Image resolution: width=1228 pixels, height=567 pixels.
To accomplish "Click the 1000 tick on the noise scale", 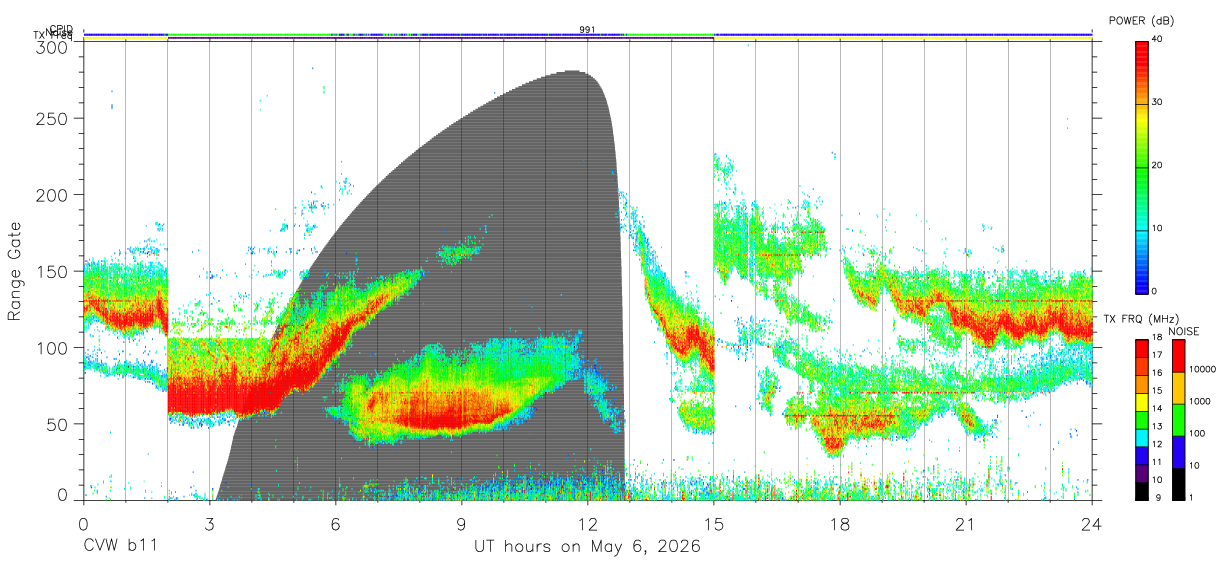I will (x=1202, y=401).
